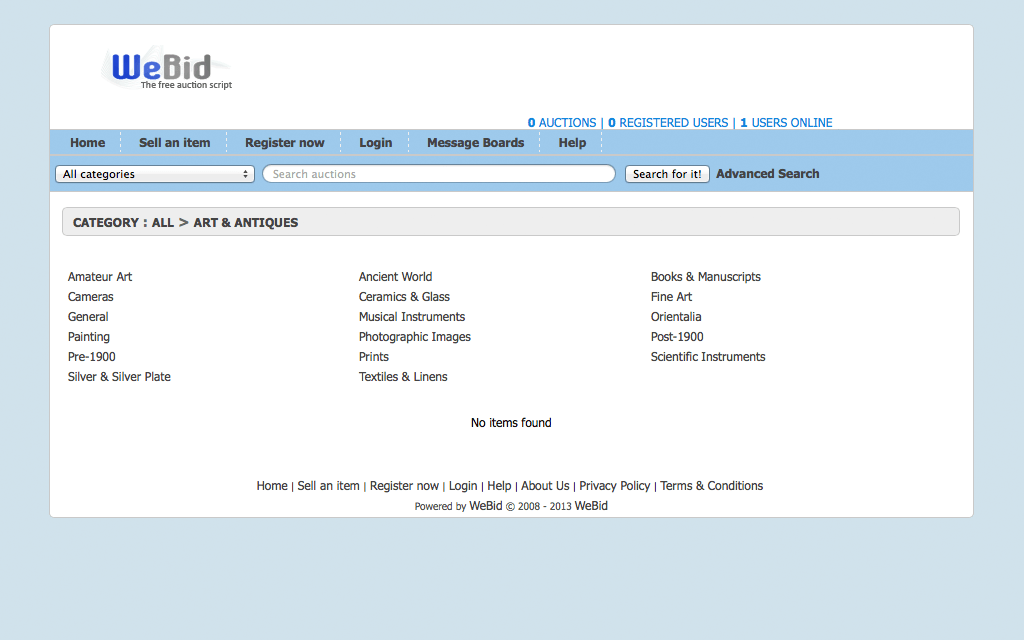Open the All categories dropdown
1024x640 pixels.
155,174
